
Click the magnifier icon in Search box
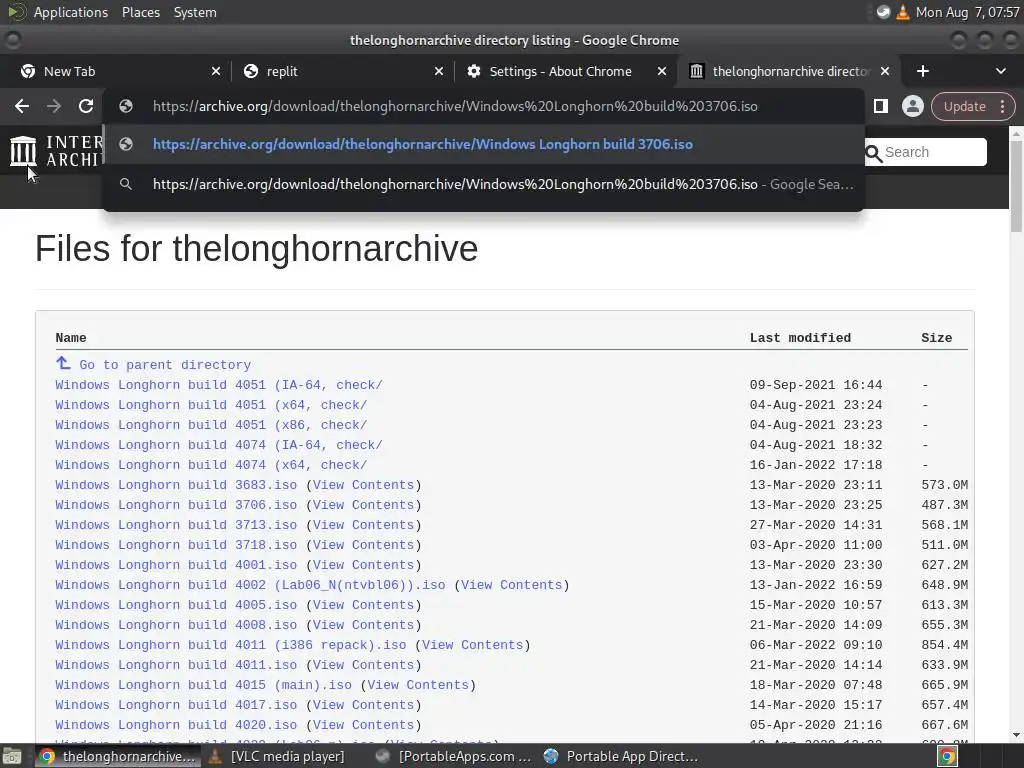click(873, 153)
